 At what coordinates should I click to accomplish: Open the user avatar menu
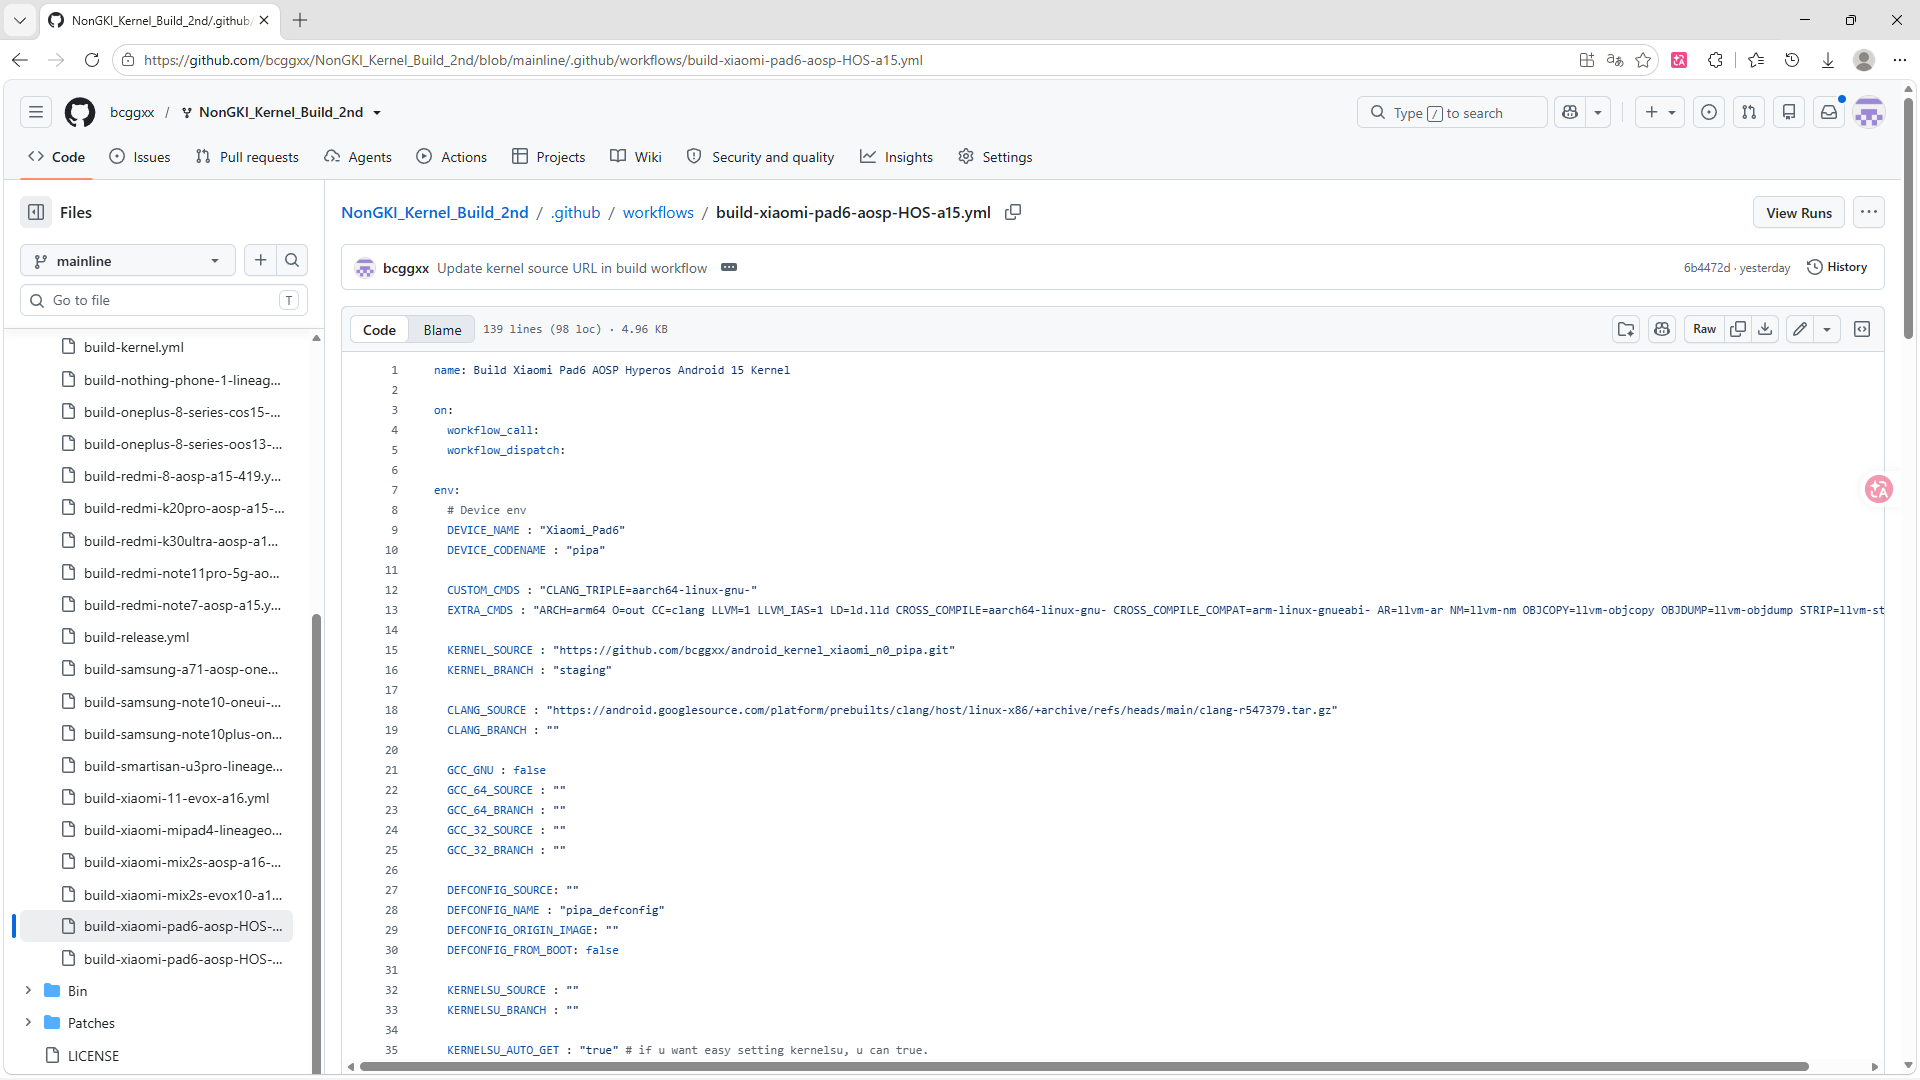pos(1869,112)
